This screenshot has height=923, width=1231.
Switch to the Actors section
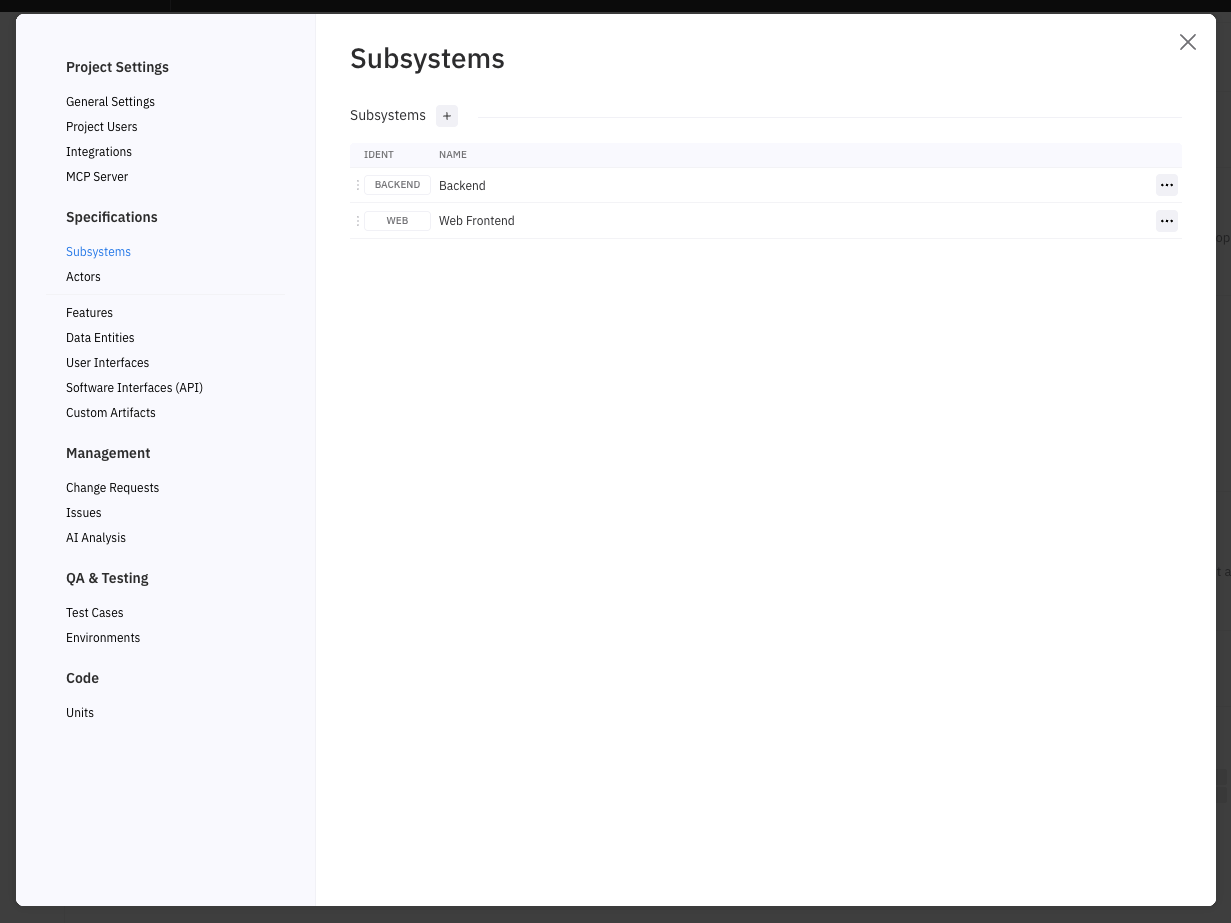(x=83, y=277)
